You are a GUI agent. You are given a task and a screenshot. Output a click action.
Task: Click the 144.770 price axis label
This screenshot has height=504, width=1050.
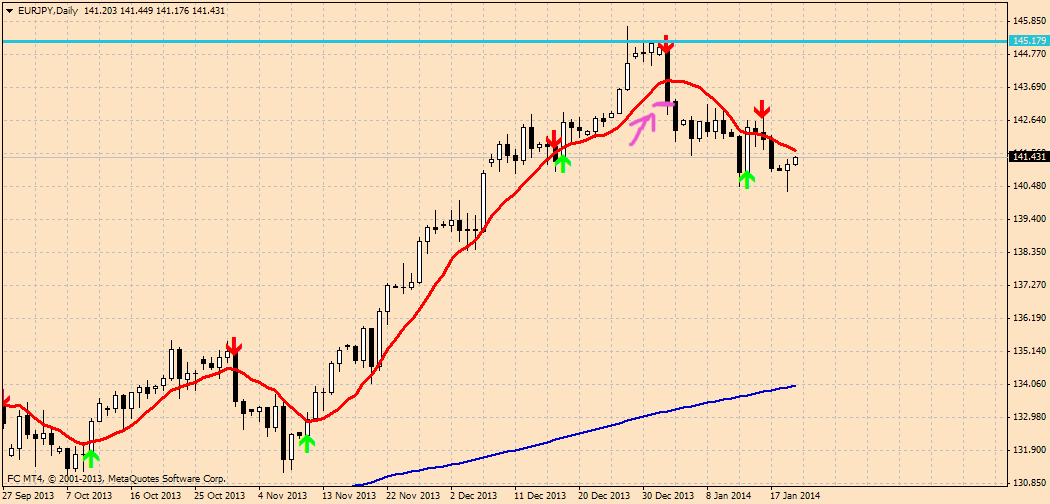click(x=1029, y=54)
